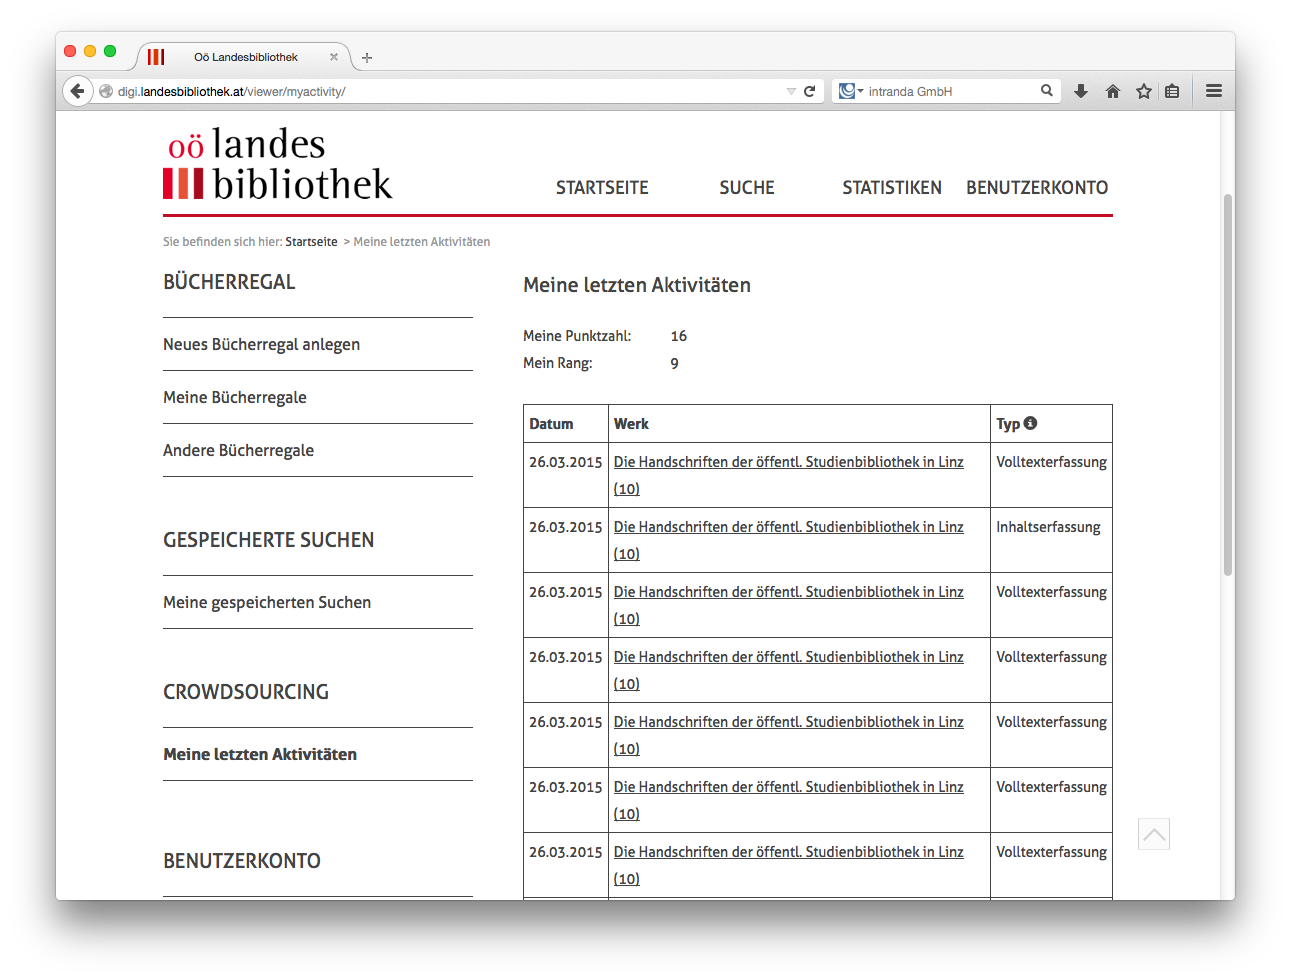Open the work link in the Inhaltserfassung row
Image resolution: width=1291 pixels, height=980 pixels.
(788, 540)
